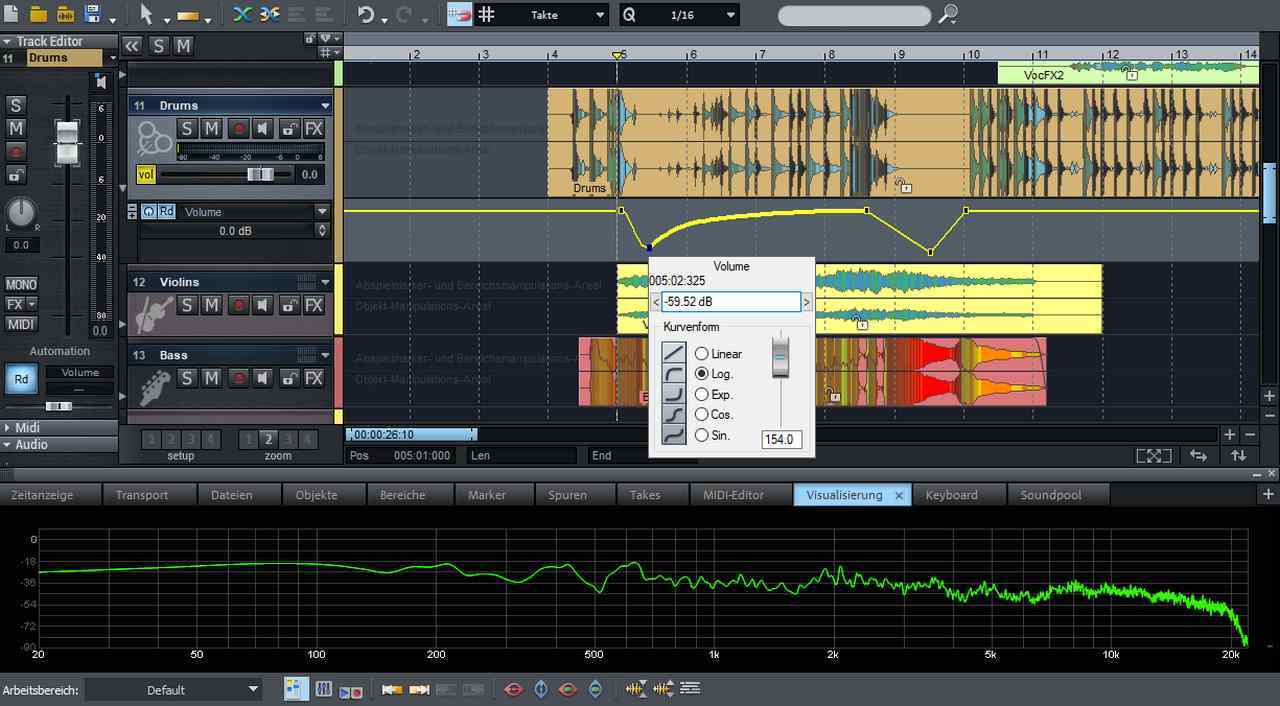Screen dimensions: 1280x706
Task: Open FX for the Violins track
Action: click(314, 305)
